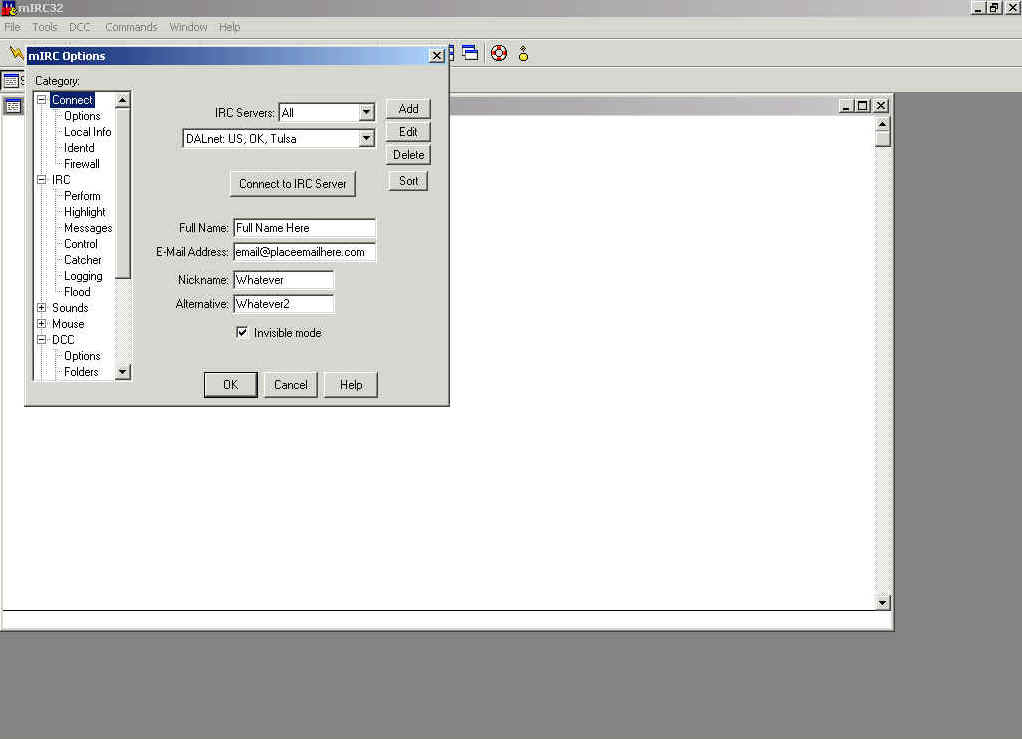Screen dimensions: 1022x739
Task: Close the inner status window
Action: (881, 106)
